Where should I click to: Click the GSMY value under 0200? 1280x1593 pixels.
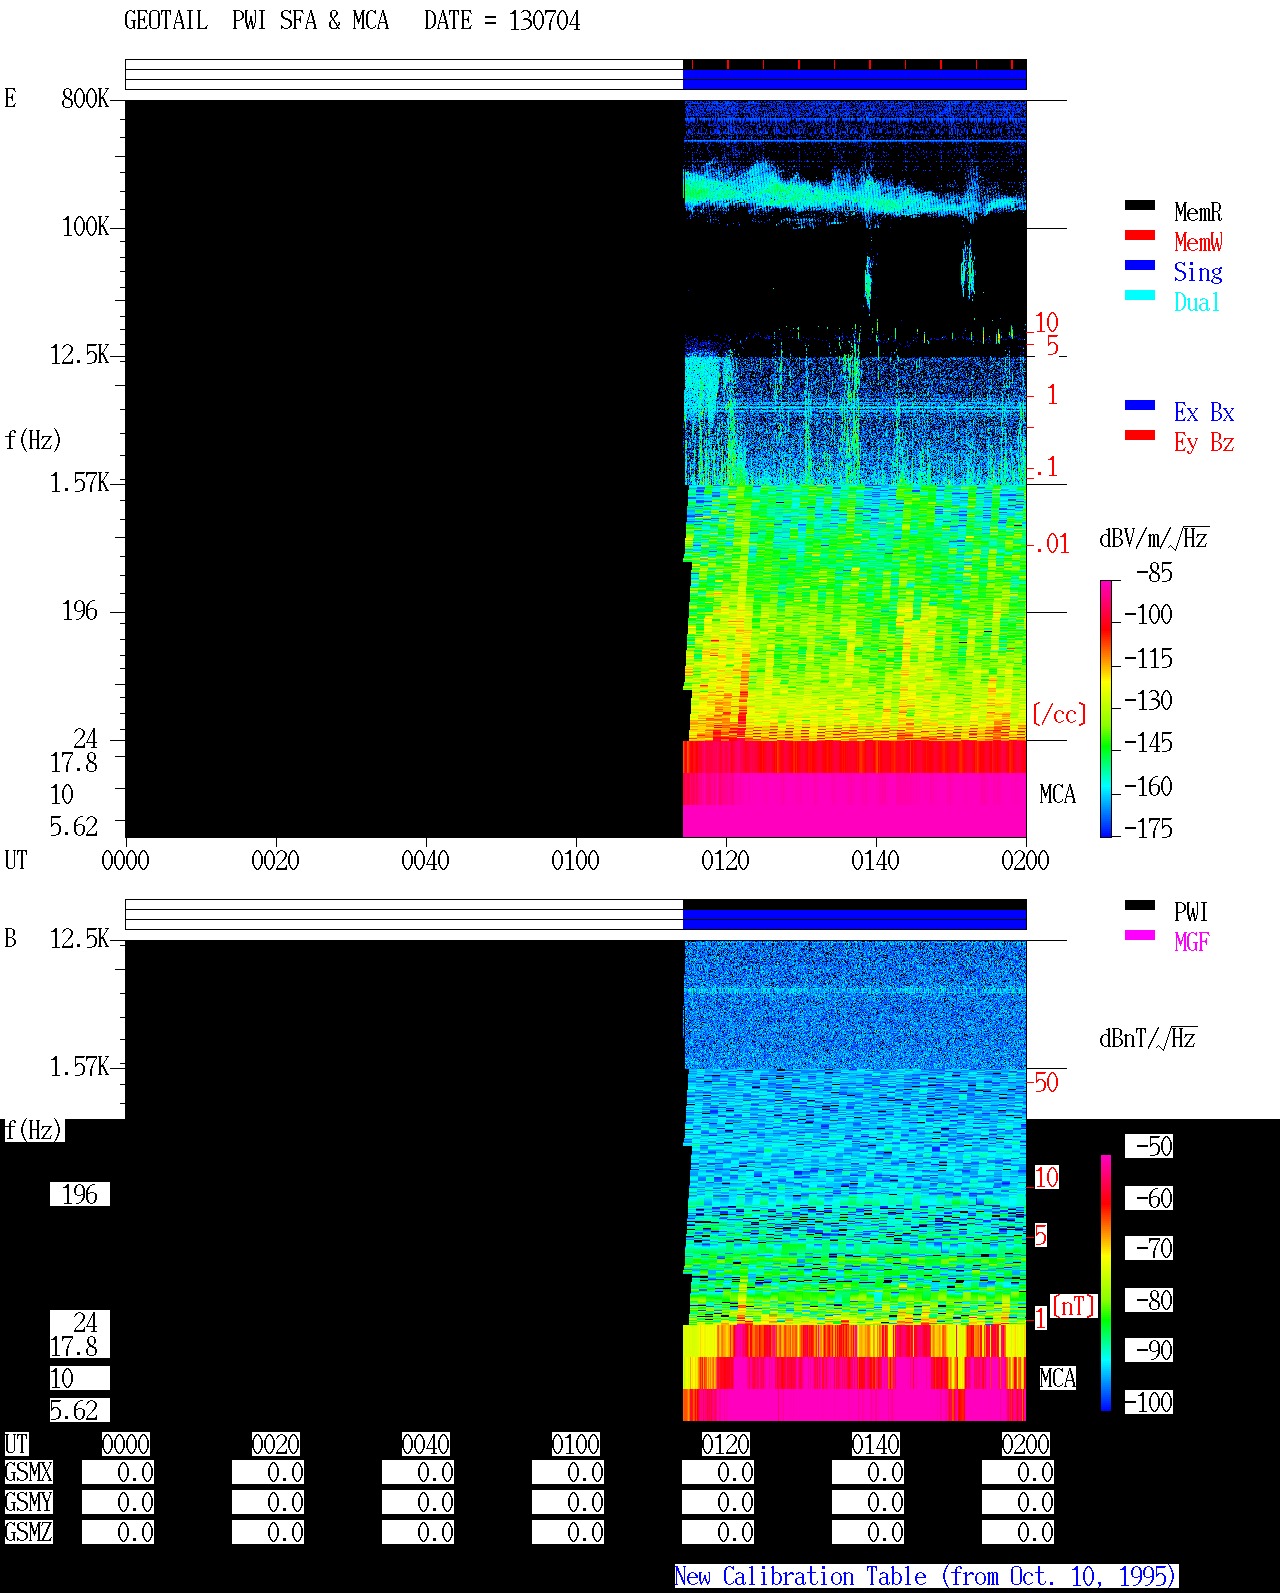(1018, 1503)
